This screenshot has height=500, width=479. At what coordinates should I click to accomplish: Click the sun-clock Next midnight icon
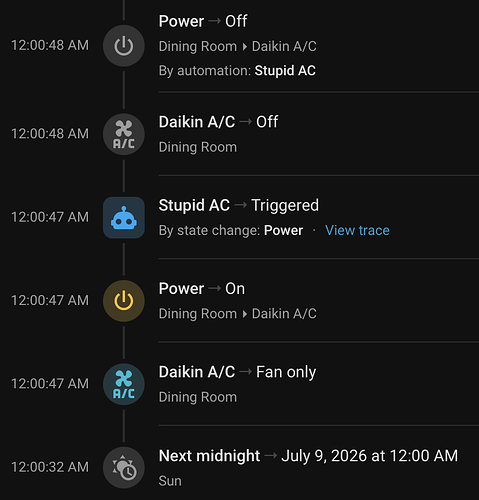pos(124,468)
